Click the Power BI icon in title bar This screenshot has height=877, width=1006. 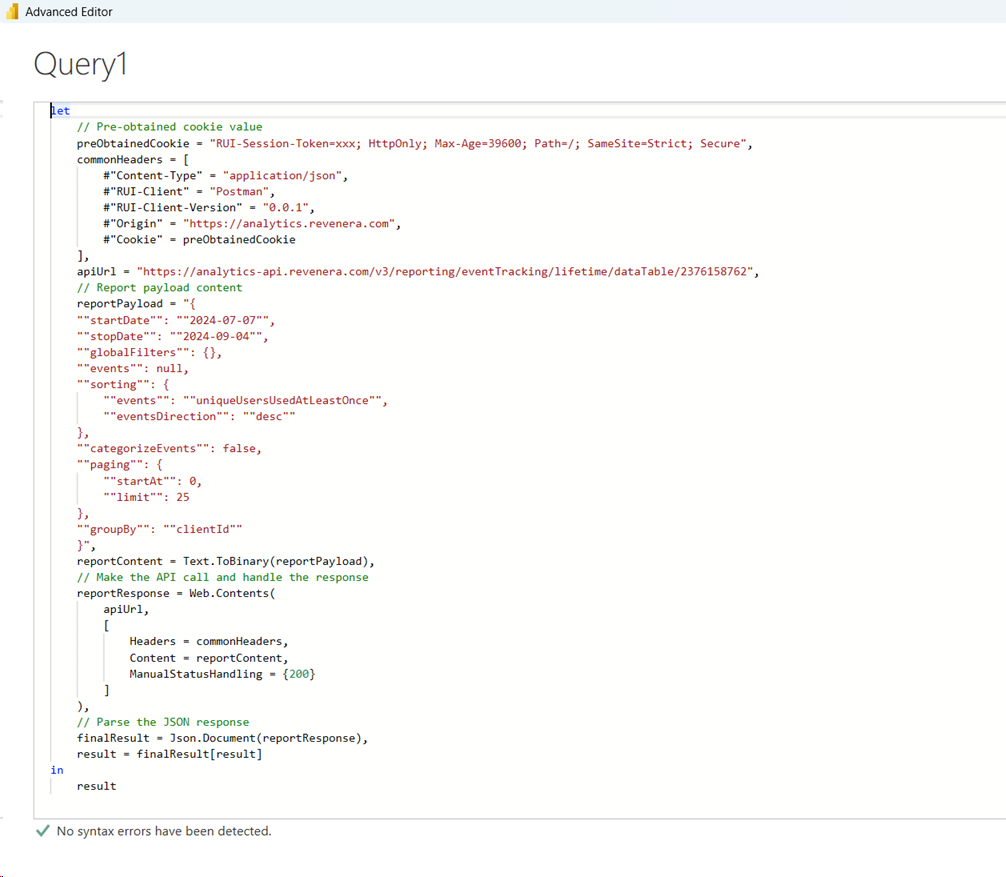pos(12,12)
